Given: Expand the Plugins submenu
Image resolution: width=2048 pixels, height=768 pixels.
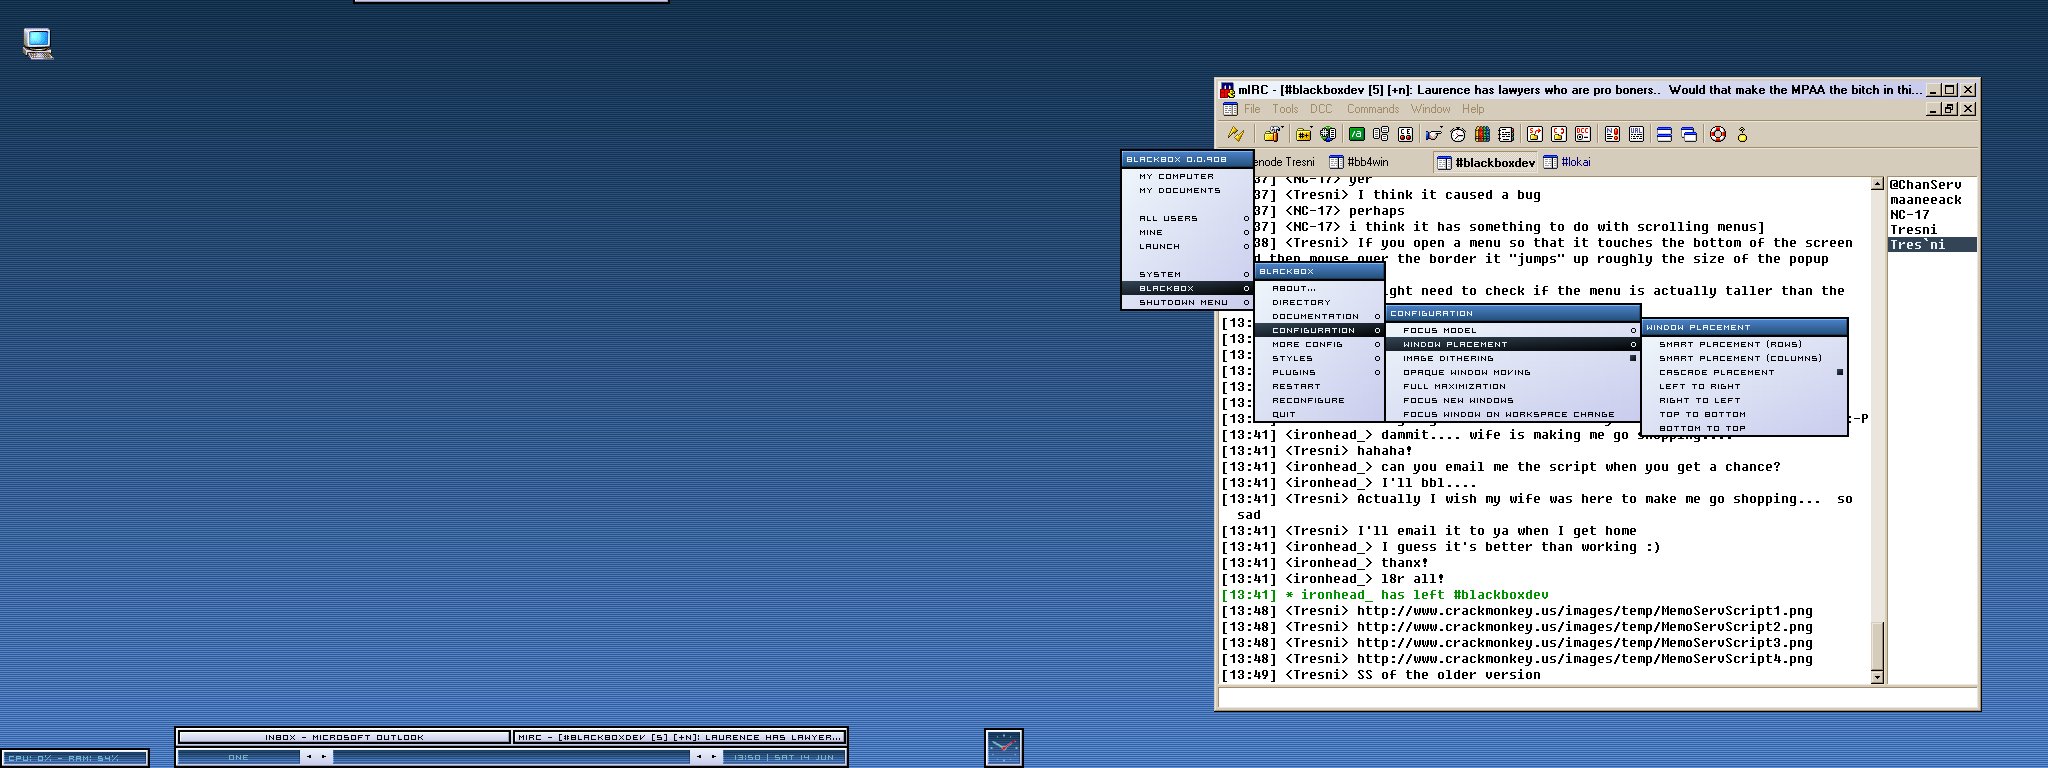Looking at the screenshot, I should 1320,372.
